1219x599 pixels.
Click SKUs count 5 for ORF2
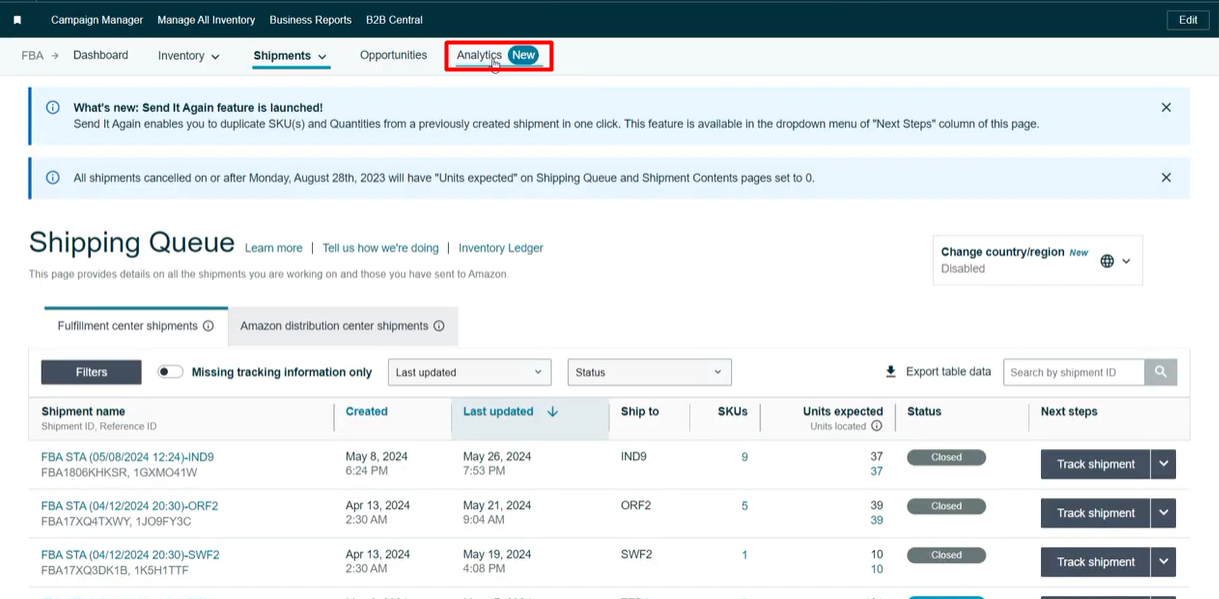point(744,506)
